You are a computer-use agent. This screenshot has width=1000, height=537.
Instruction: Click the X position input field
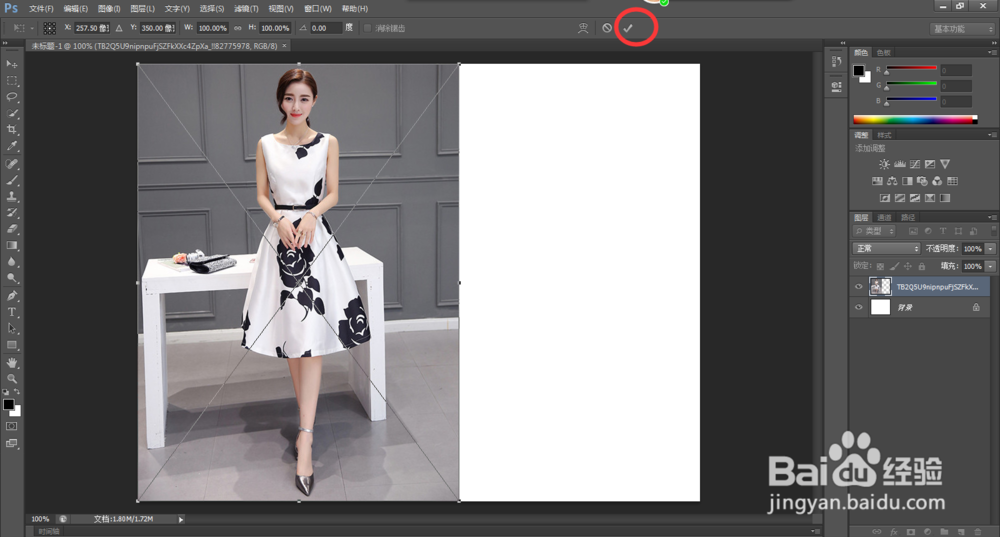coord(91,28)
